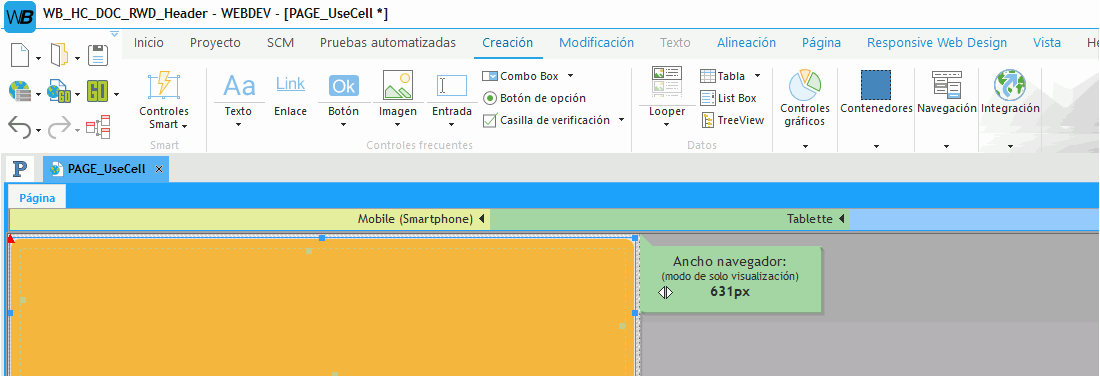Expand the Contenedores dropdown arrow
Image resolution: width=1100 pixels, height=376 pixels.
(876, 147)
